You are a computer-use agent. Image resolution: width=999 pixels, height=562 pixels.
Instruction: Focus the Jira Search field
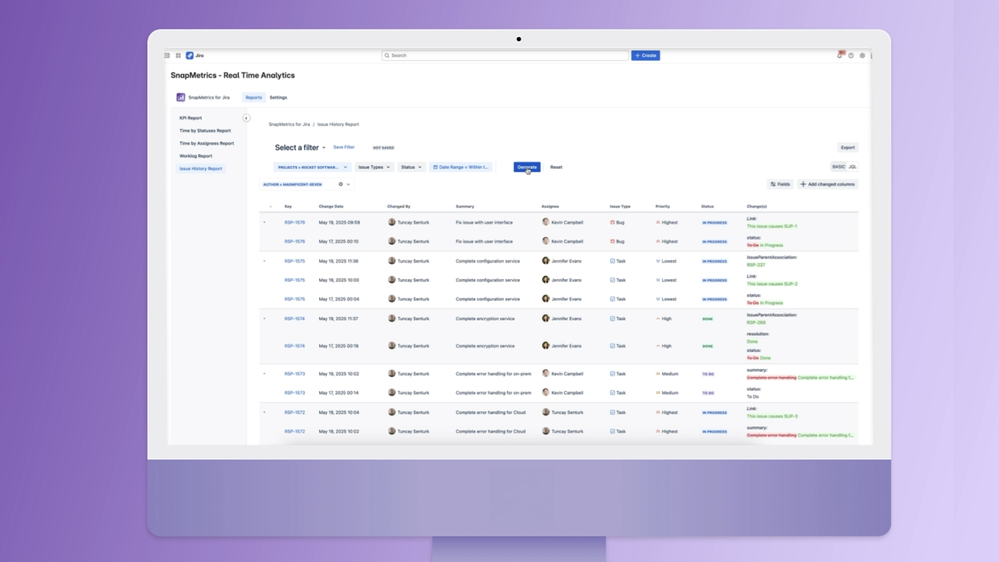tap(505, 55)
